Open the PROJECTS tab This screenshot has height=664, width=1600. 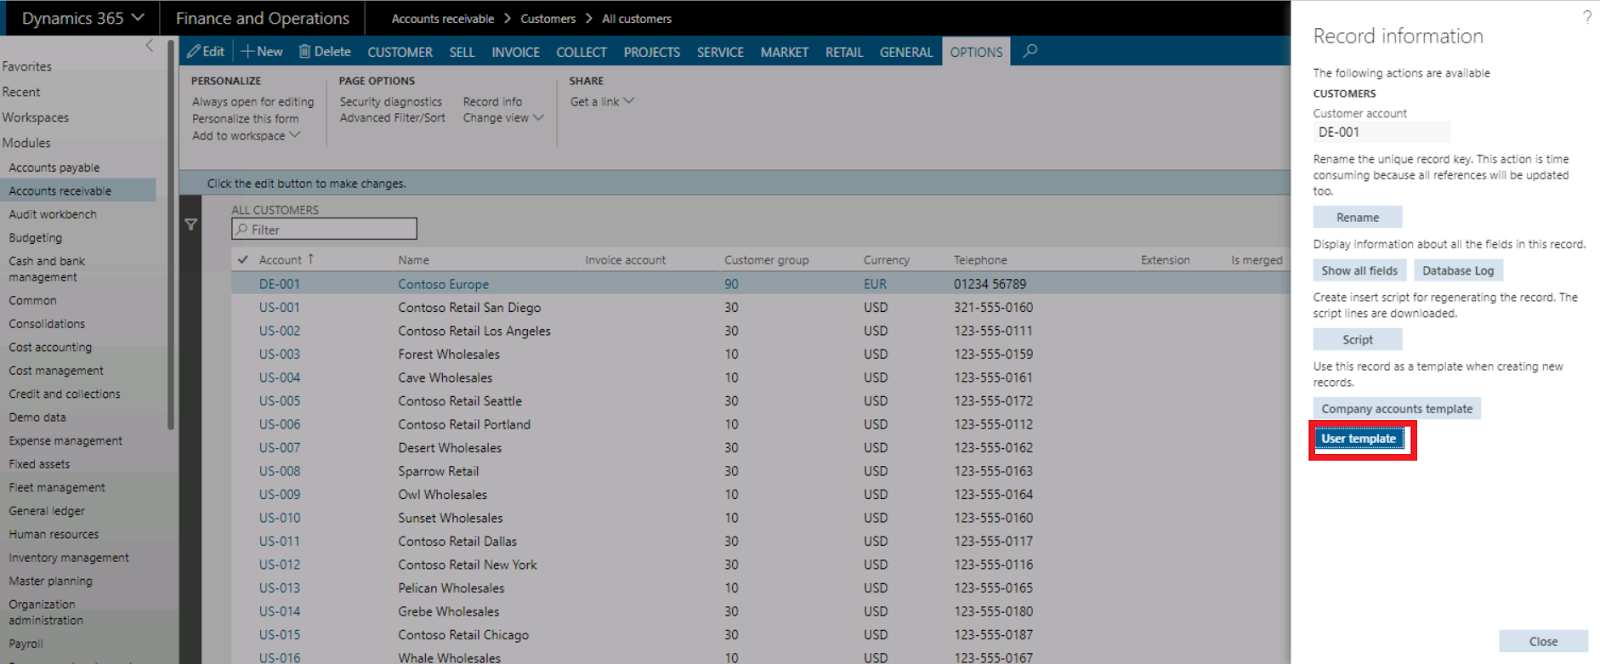(652, 52)
